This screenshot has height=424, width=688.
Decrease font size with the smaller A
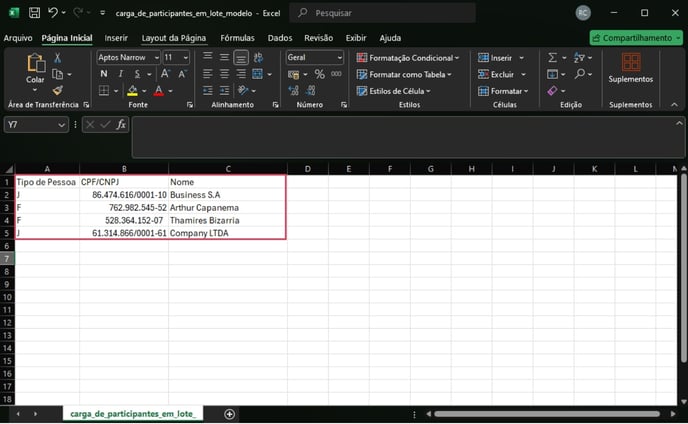(182, 74)
